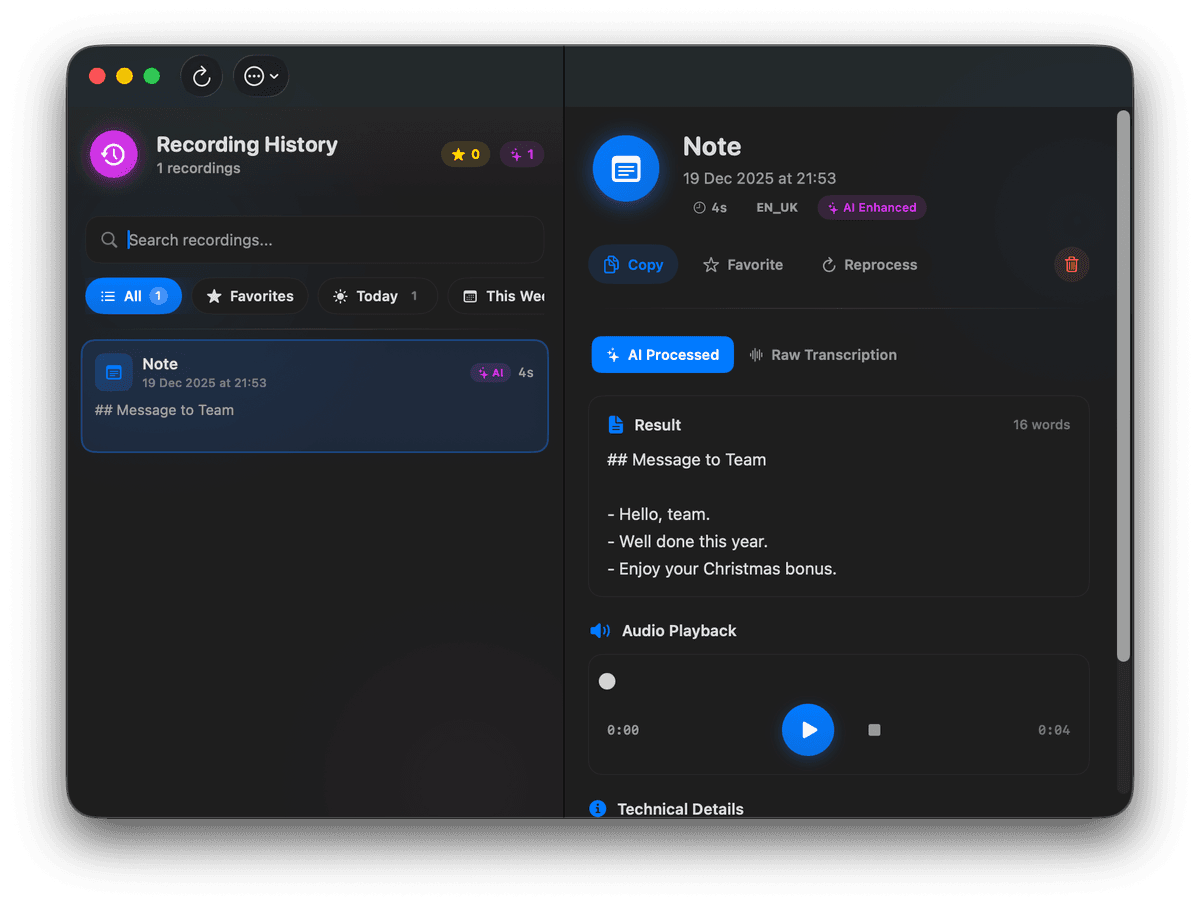Click the magnifier icon in the search bar
1200x906 pixels.
point(110,240)
